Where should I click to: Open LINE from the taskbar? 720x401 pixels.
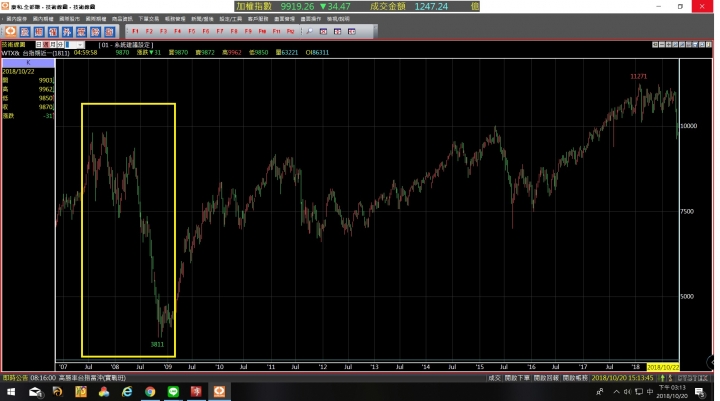(173, 392)
